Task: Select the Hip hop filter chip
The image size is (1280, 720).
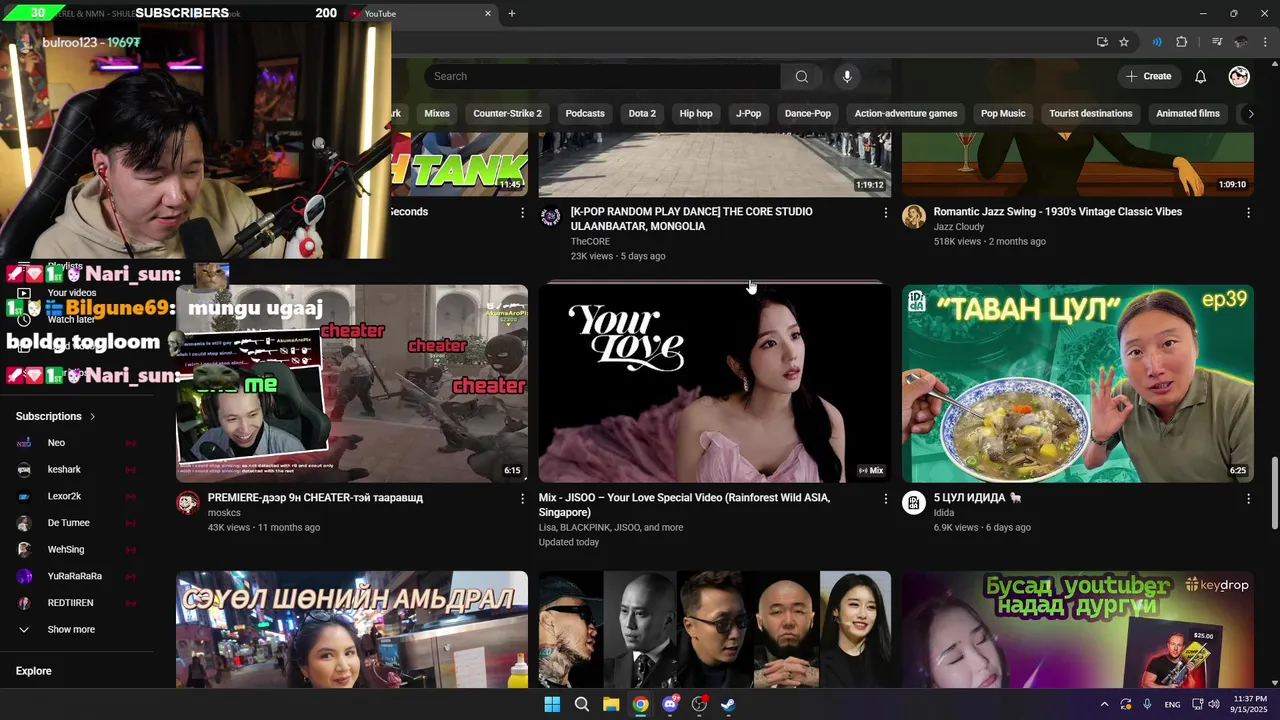Action: point(696,113)
